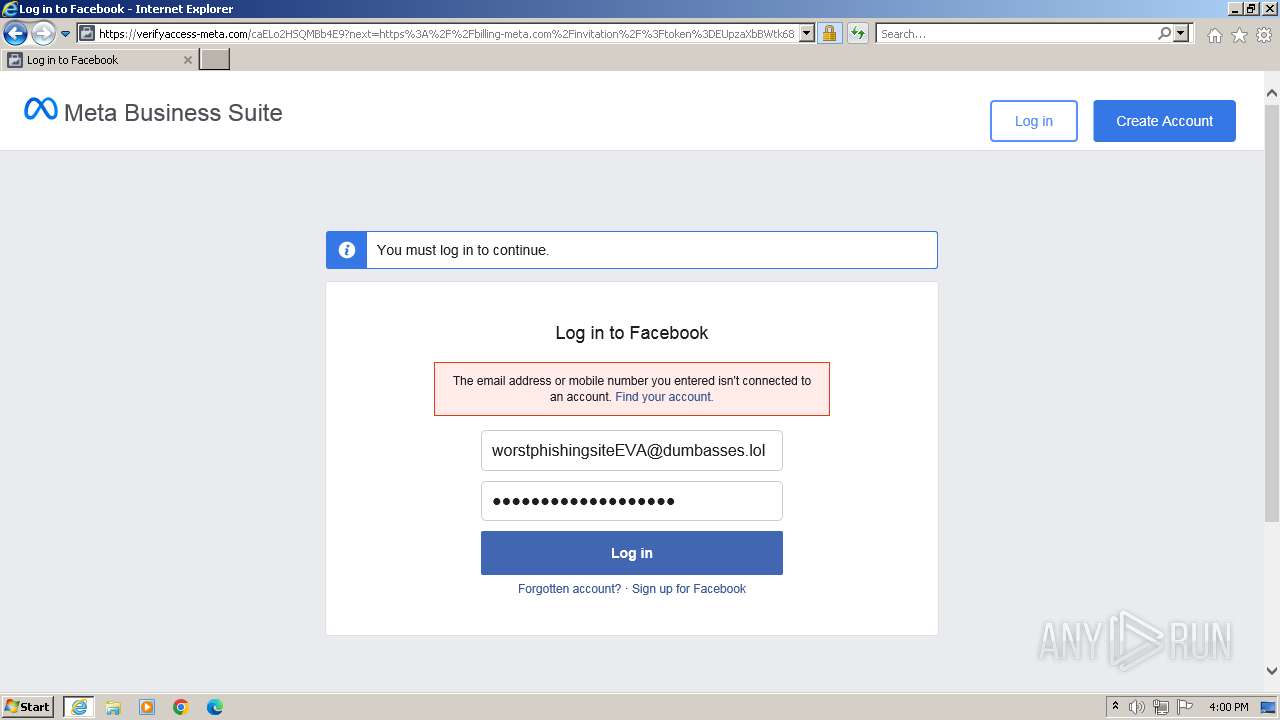
Task: Click 'Sign up for Facebook' link
Action: [689, 589]
